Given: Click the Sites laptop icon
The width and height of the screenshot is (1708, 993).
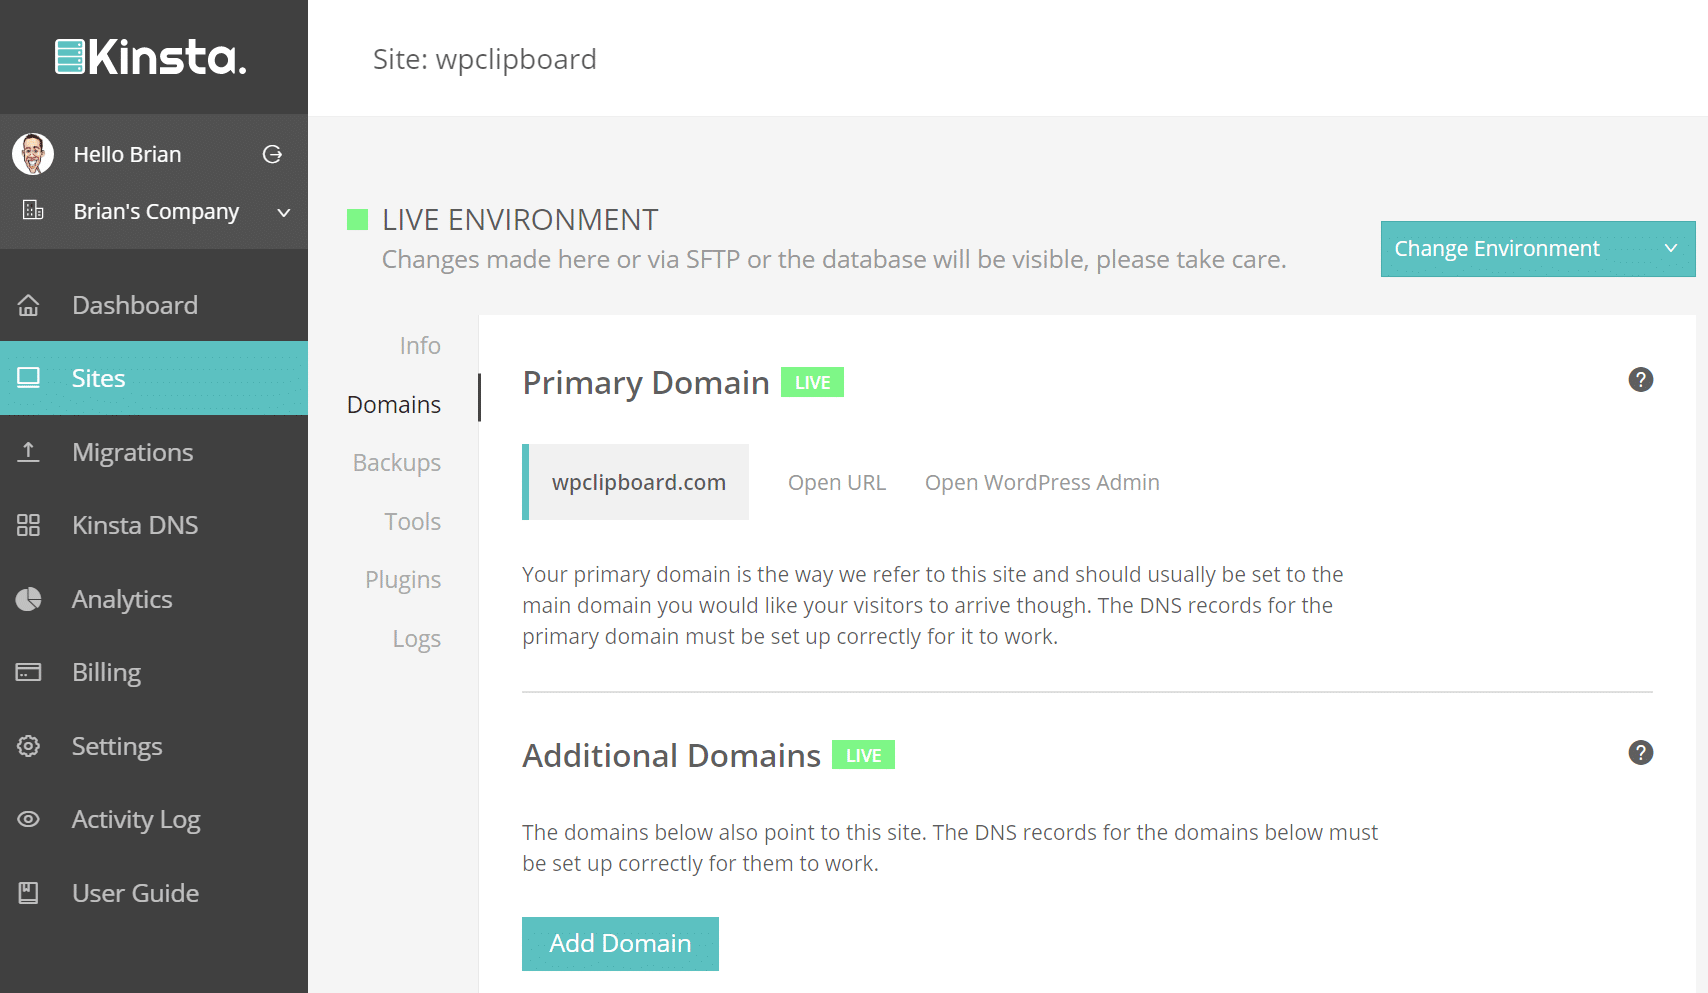Looking at the screenshot, I should point(29,378).
